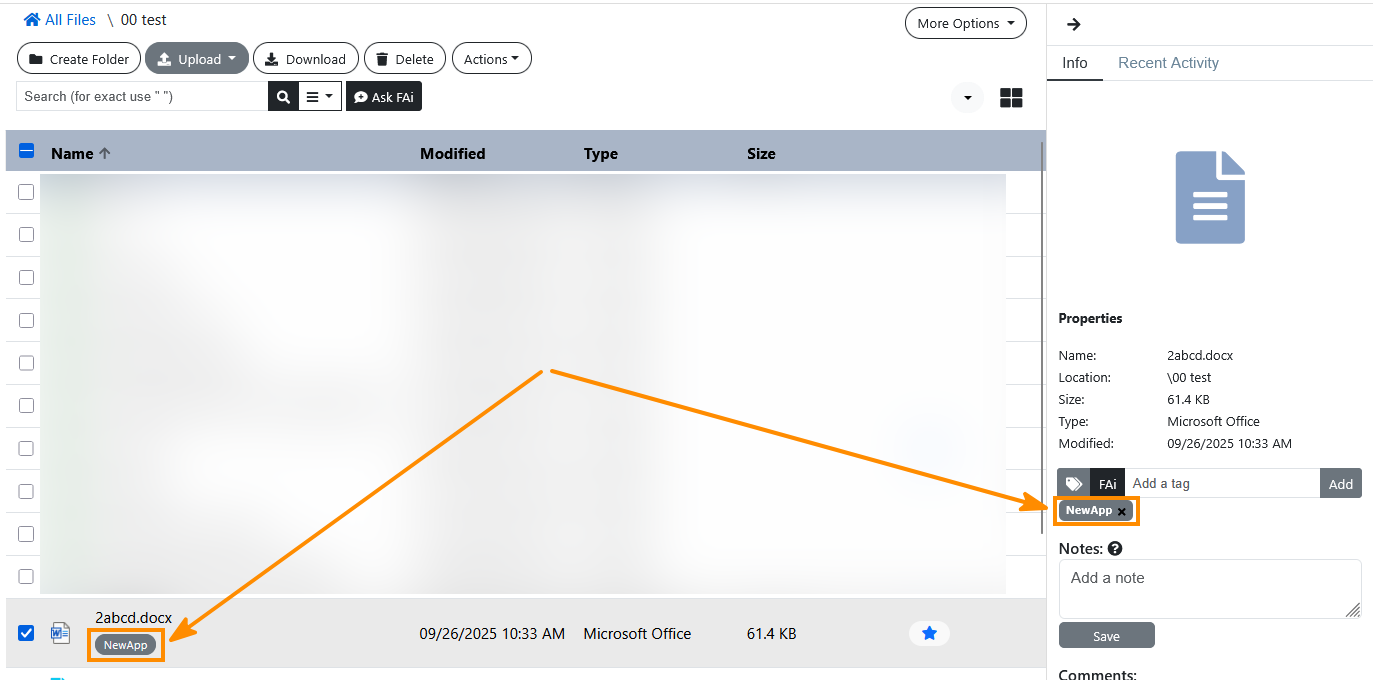Switch to grid view icon
This screenshot has width=1380, height=680.
[1011, 98]
